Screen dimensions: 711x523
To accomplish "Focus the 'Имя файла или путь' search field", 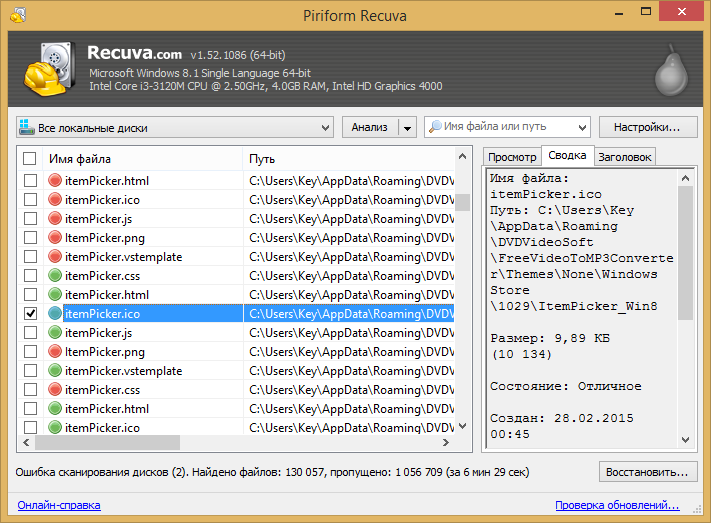I will [x=508, y=127].
